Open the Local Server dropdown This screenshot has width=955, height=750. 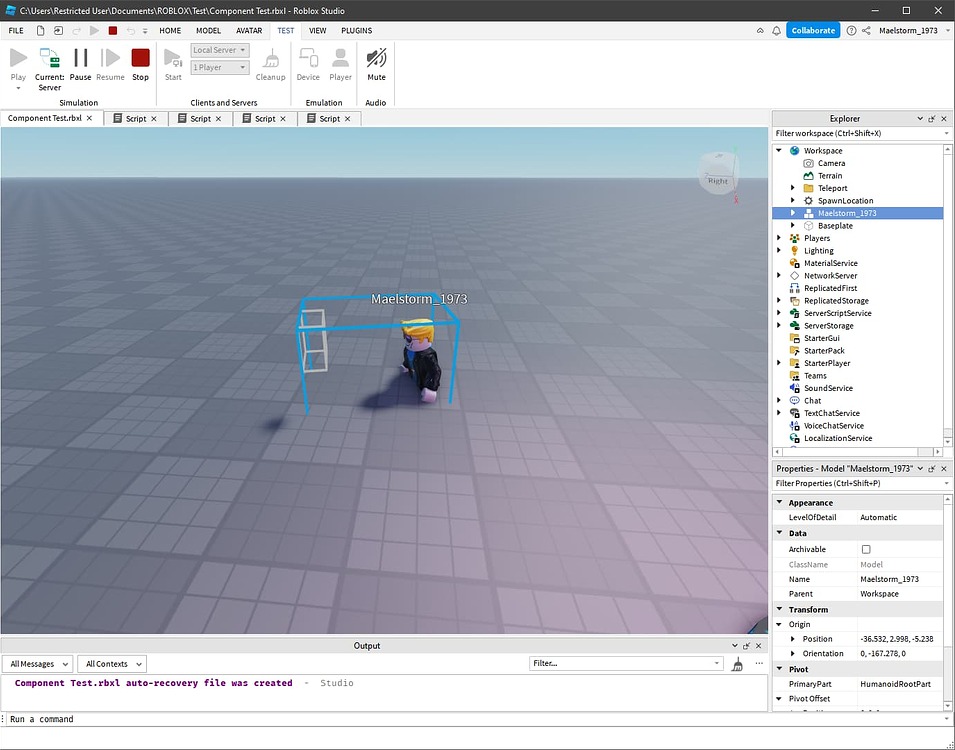click(219, 49)
